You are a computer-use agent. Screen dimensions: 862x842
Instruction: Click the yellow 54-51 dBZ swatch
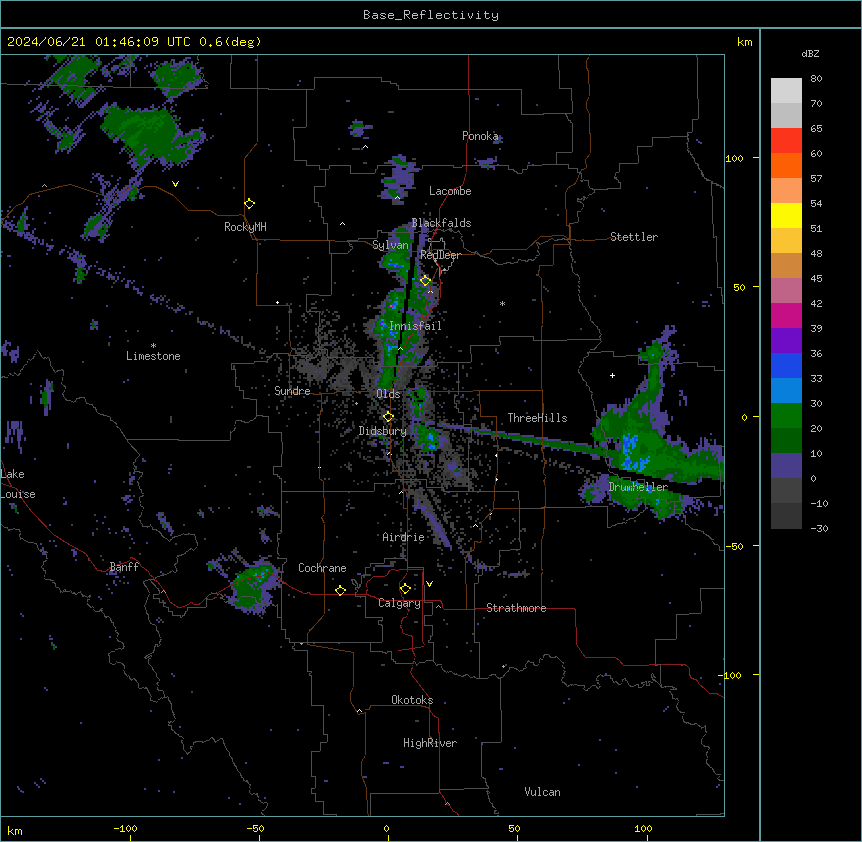(x=786, y=215)
